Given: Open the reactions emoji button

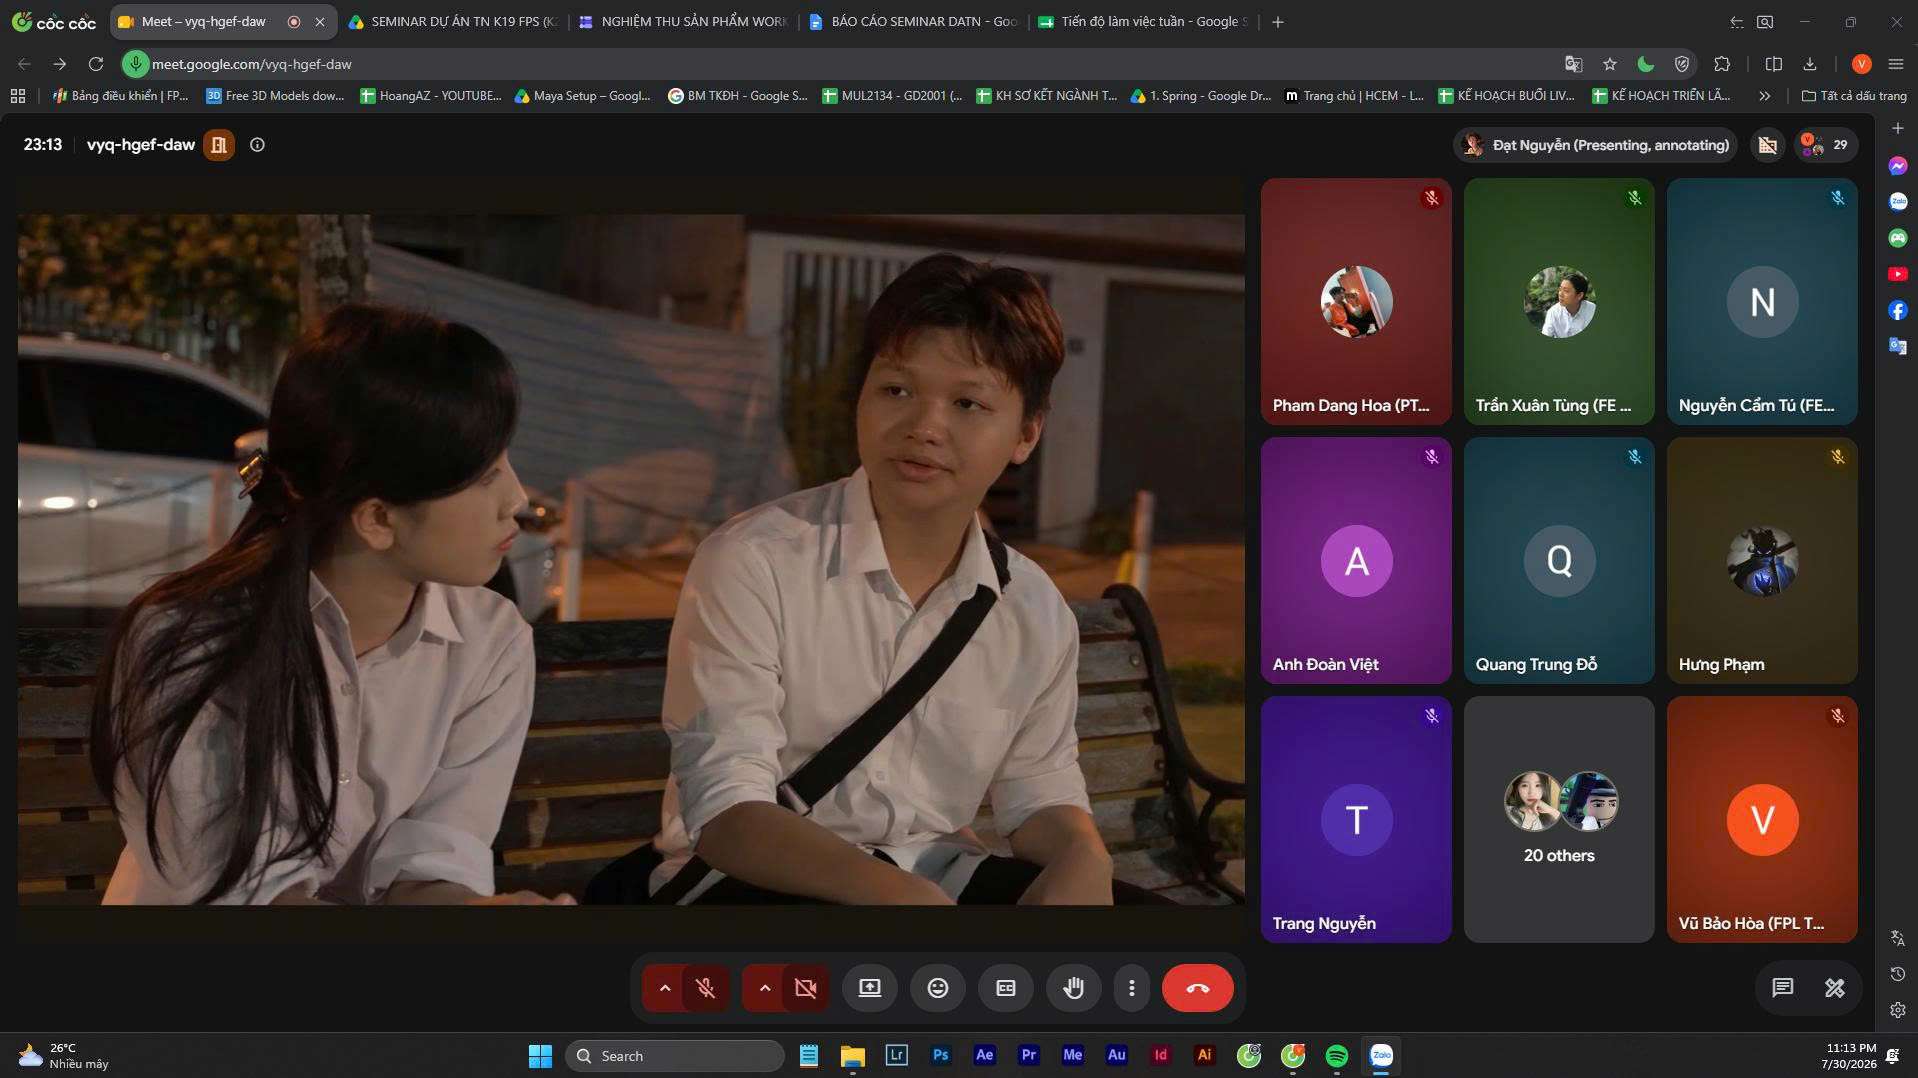Looking at the screenshot, I should click(937, 988).
